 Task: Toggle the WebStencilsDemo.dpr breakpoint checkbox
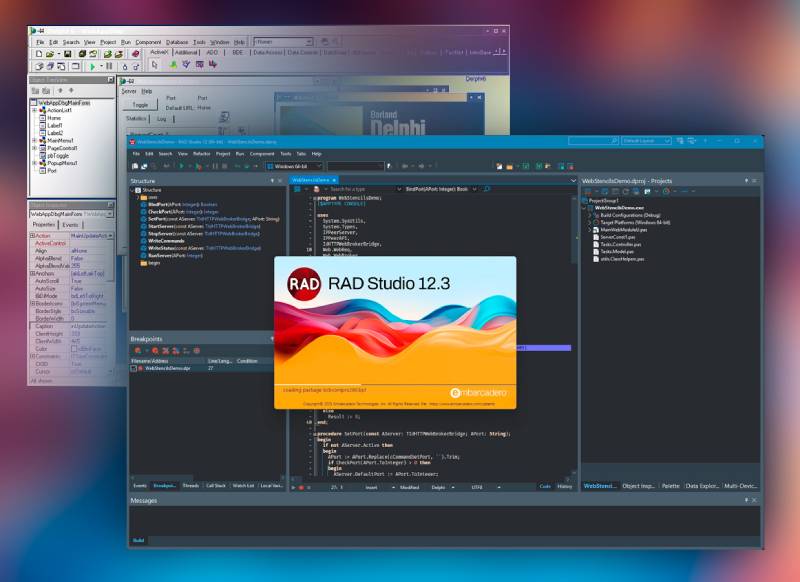click(134, 368)
